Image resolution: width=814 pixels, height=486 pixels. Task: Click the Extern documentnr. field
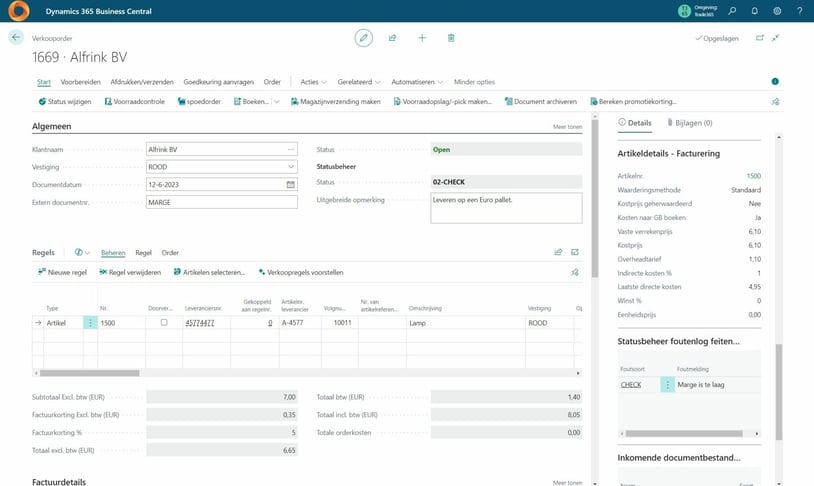[x=222, y=202]
